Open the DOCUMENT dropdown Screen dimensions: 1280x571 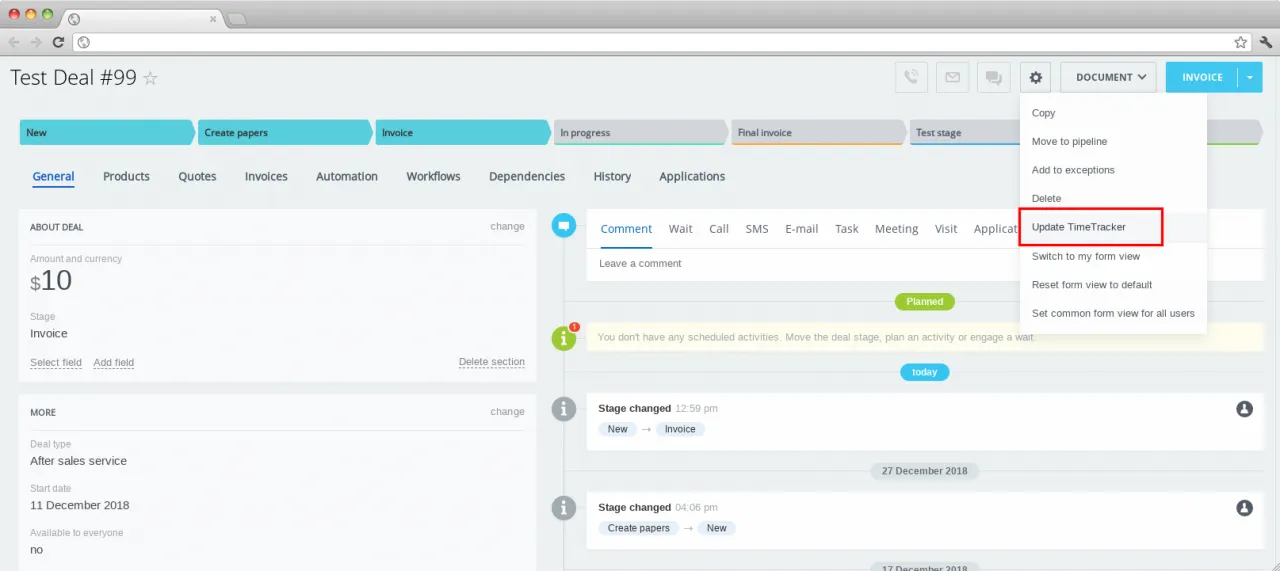click(1108, 77)
